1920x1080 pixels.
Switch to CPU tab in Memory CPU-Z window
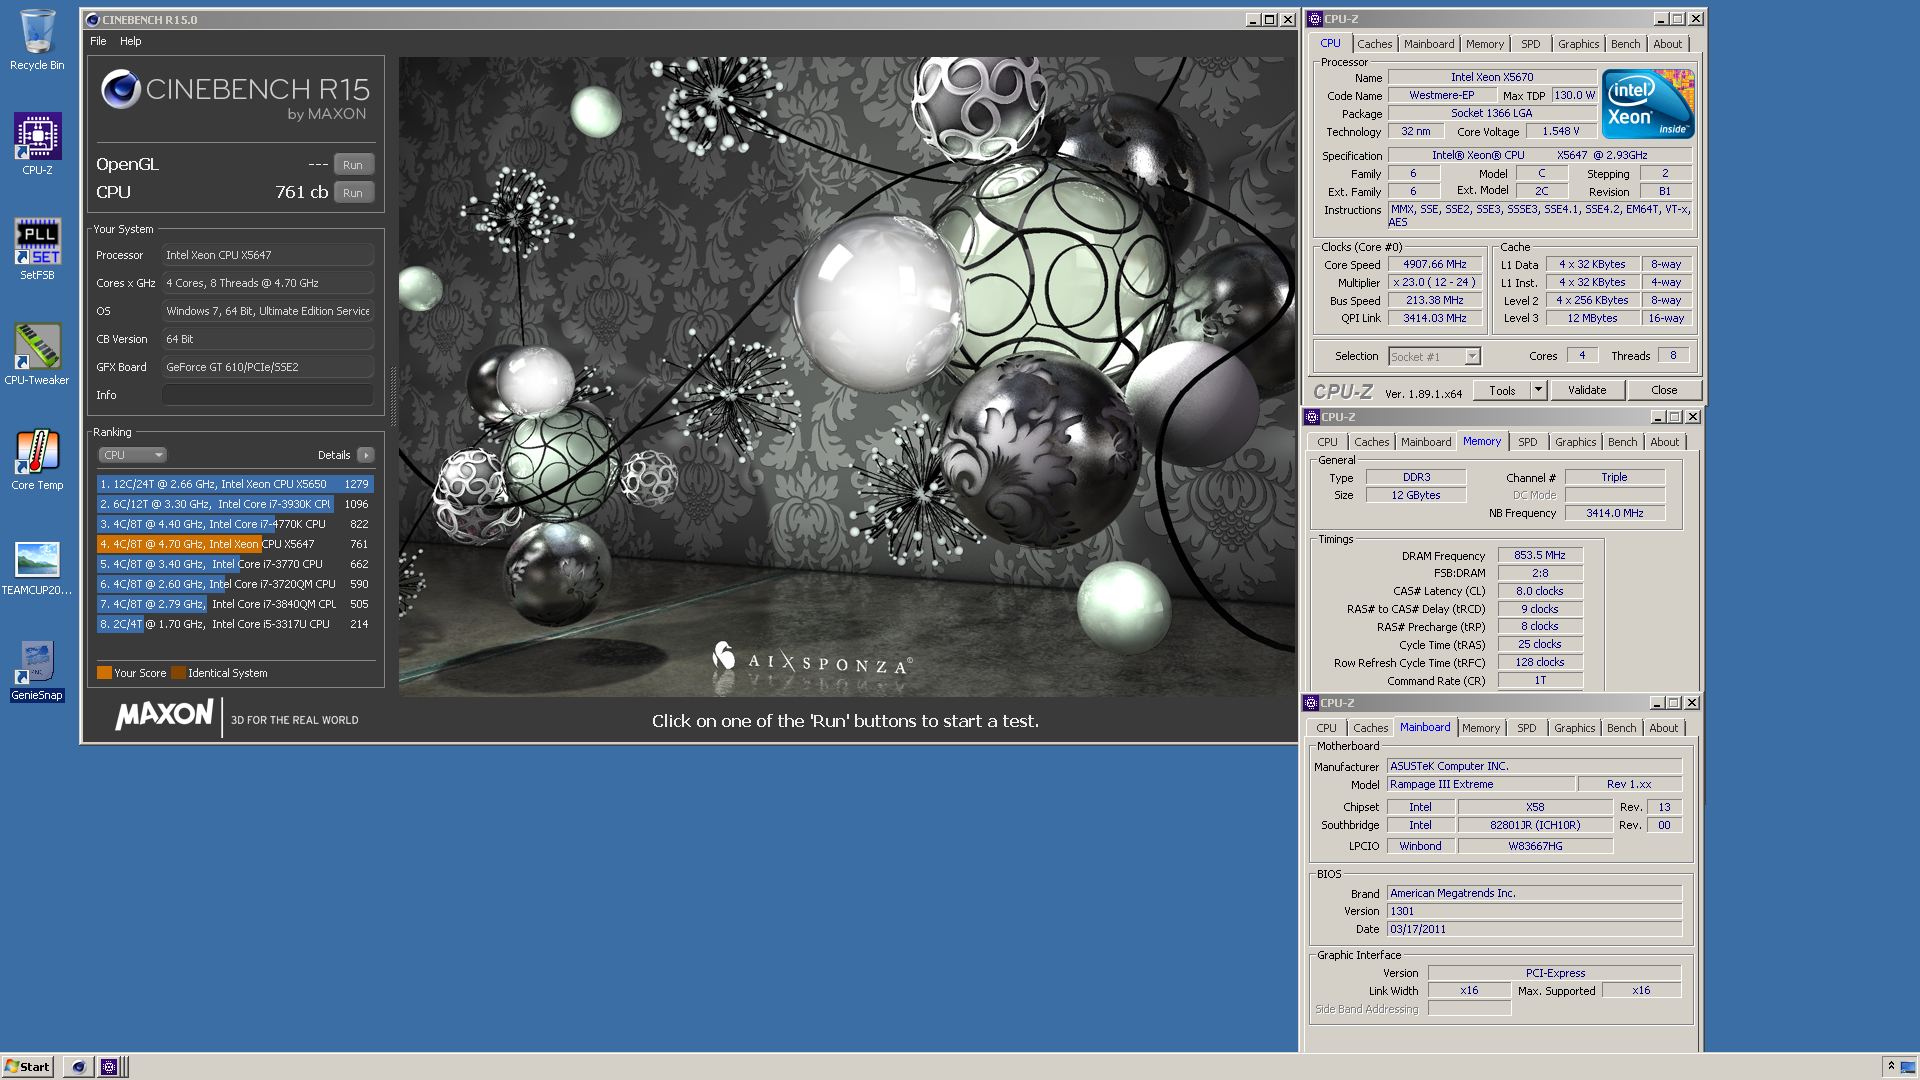1327,442
